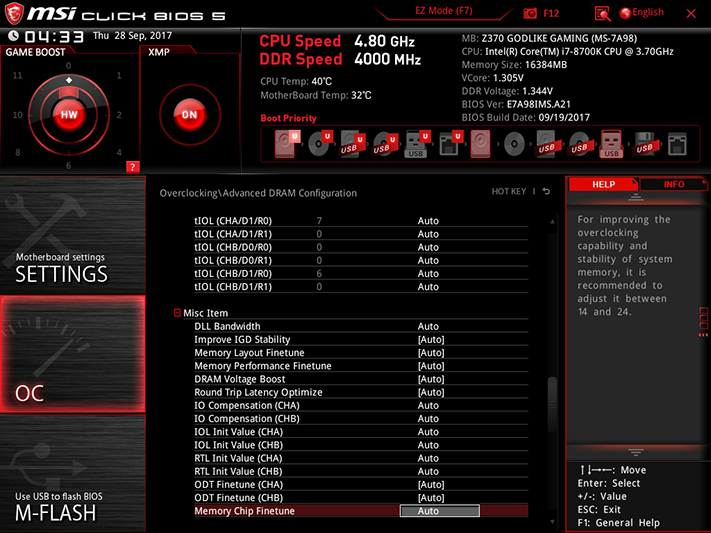711x533 pixels.
Task: Select tIOL (CHB/D1/R0) row
Action: [x=361, y=274]
